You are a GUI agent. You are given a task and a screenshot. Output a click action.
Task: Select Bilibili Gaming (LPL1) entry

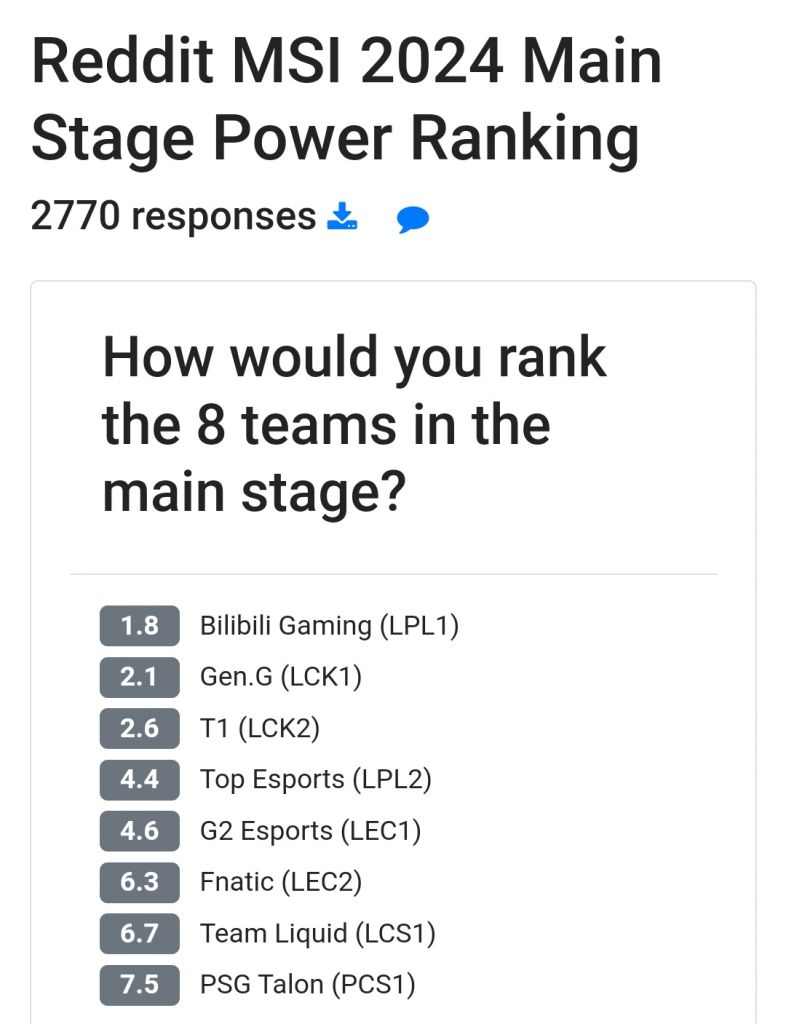pyautogui.click(x=329, y=626)
